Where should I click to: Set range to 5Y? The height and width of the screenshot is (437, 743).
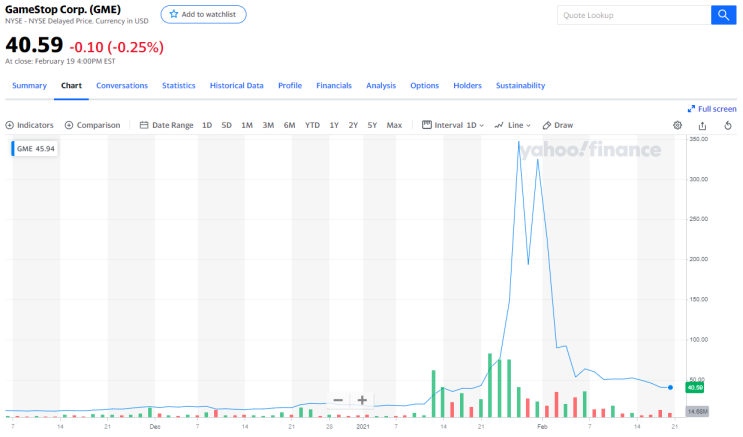click(x=372, y=125)
